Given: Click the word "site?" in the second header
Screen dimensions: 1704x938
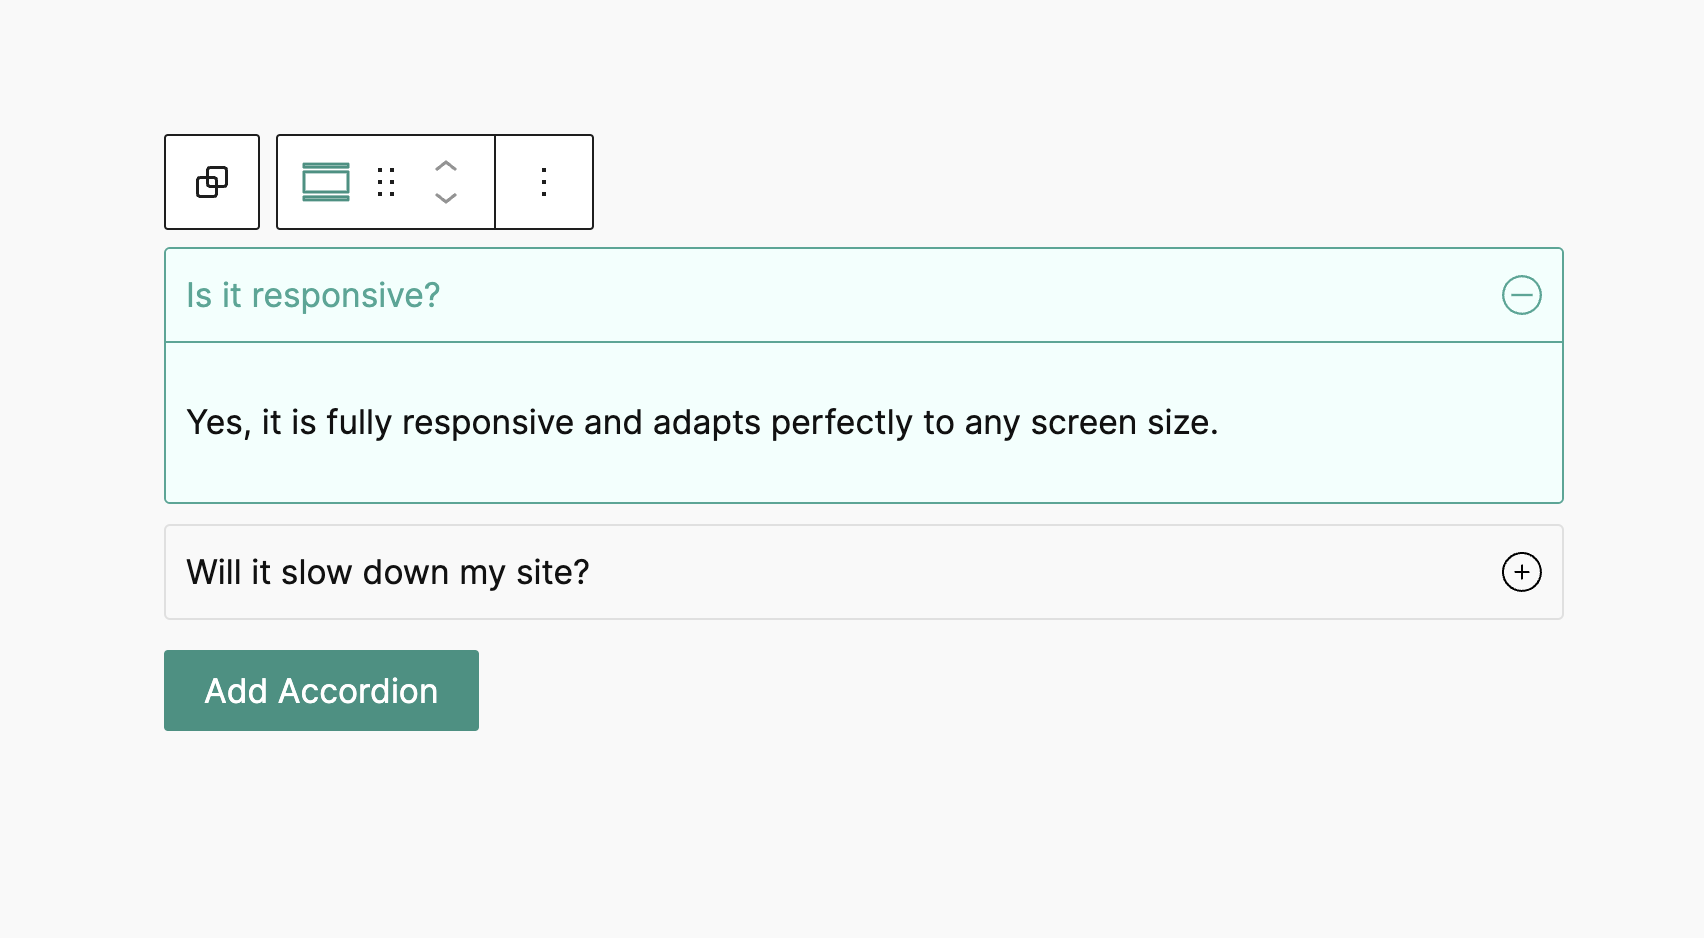Looking at the screenshot, I should (x=552, y=572).
